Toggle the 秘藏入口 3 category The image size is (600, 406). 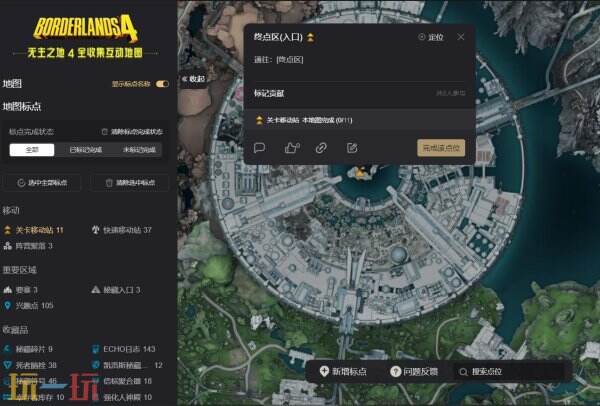116,290
